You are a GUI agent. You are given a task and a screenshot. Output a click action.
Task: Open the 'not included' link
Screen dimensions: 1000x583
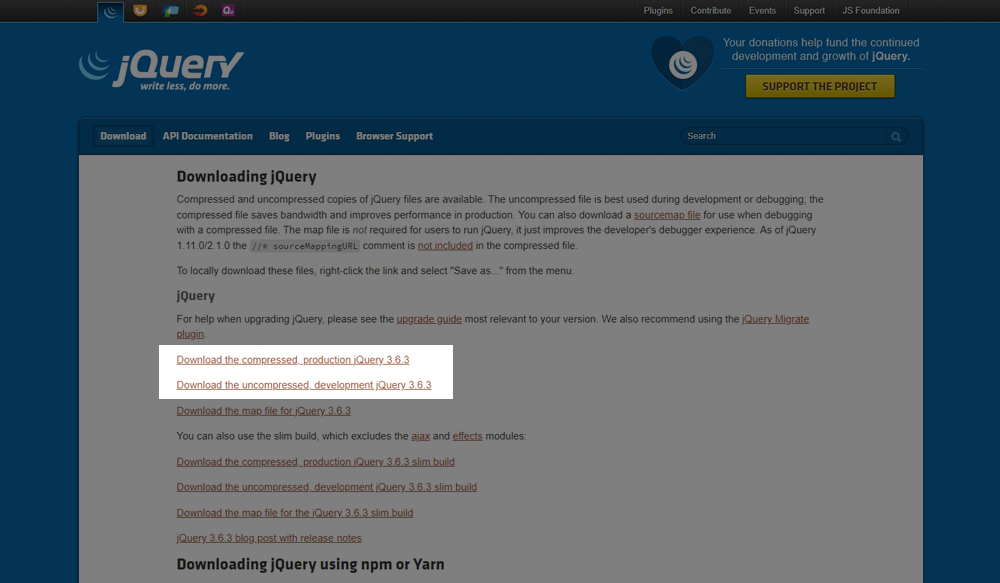(x=445, y=246)
